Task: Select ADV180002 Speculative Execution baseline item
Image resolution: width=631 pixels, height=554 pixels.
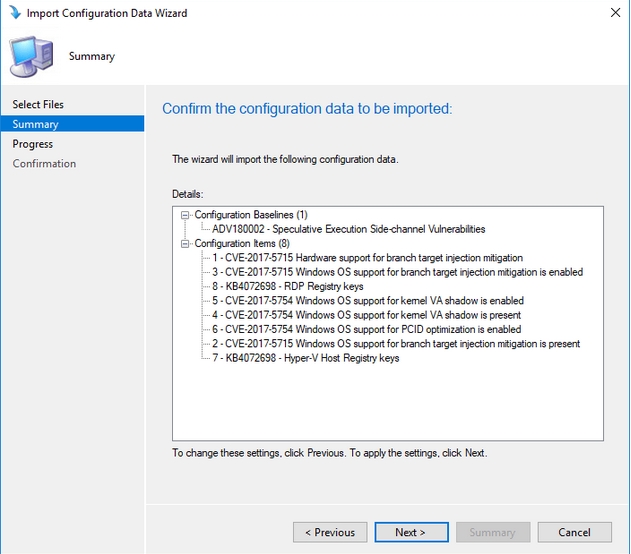Action: pyautogui.click(x=348, y=229)
